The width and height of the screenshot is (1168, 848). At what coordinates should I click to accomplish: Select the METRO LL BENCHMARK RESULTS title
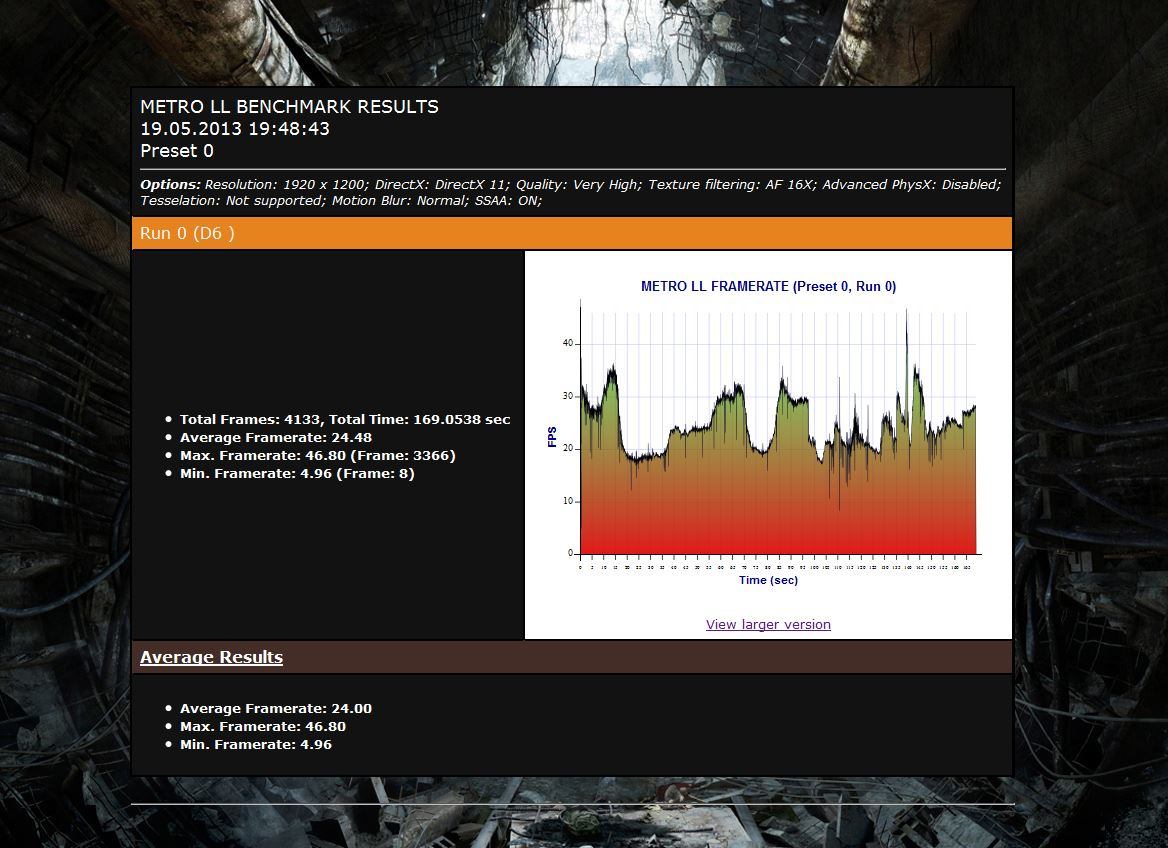pyautogui.click(x=290, y=107)
